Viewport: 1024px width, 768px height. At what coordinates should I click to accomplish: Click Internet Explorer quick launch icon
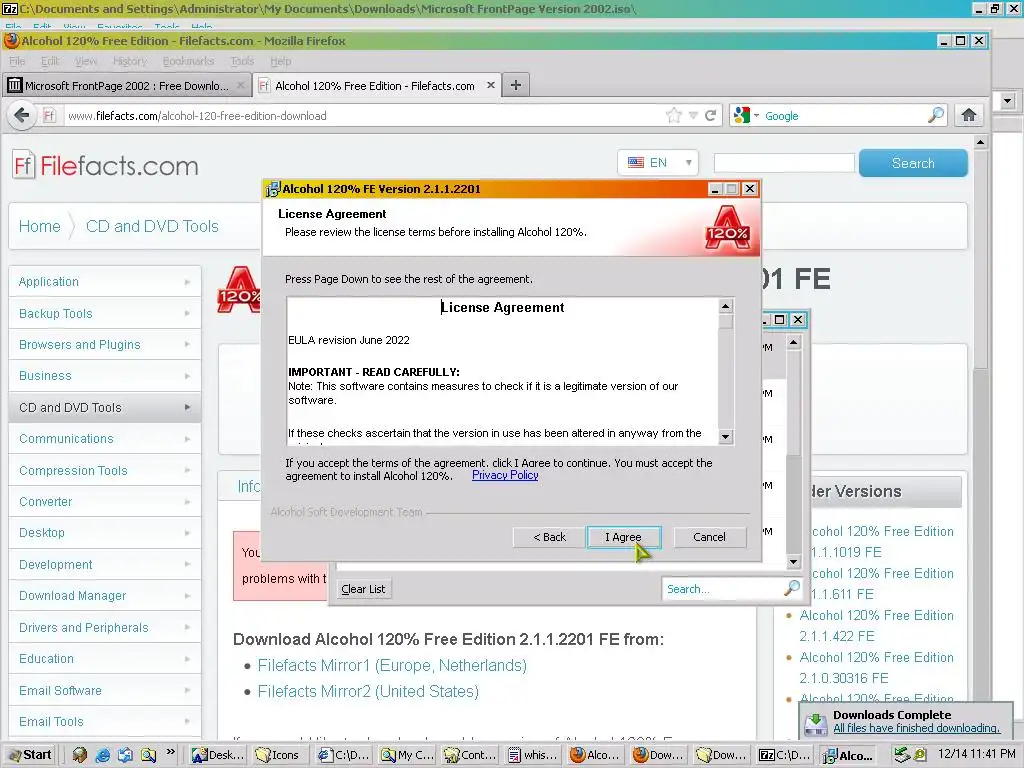[x=103, y=755]
